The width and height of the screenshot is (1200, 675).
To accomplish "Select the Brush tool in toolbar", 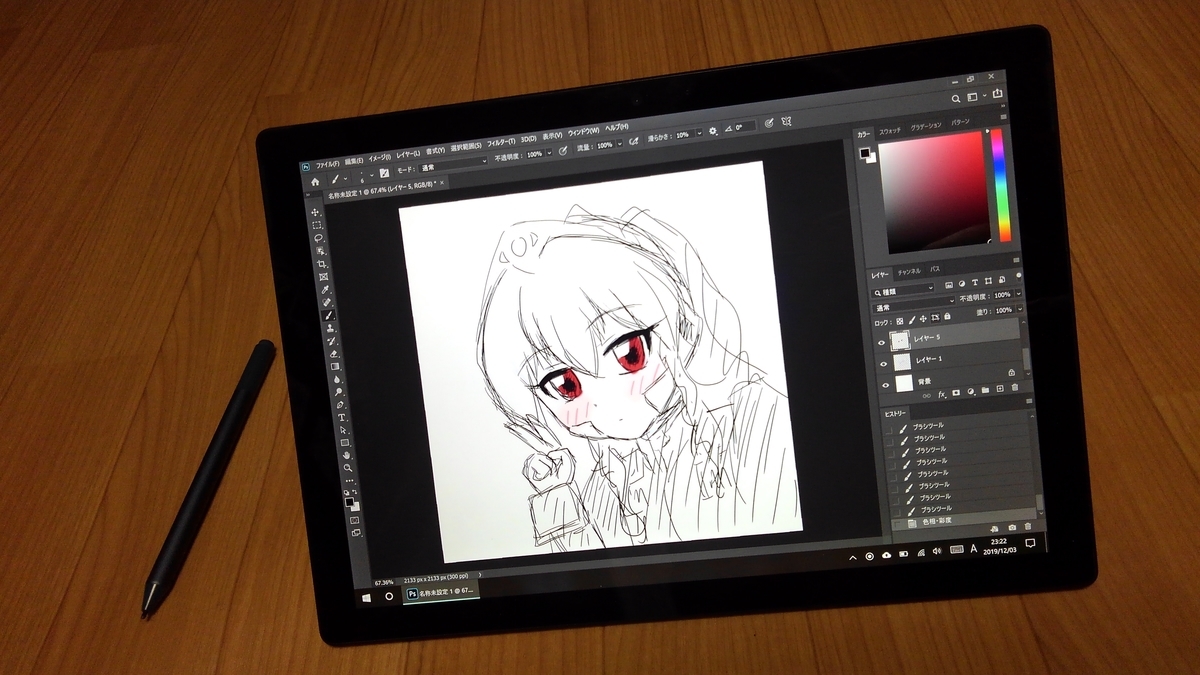I will pyautogui.click(x=328, y=315).
